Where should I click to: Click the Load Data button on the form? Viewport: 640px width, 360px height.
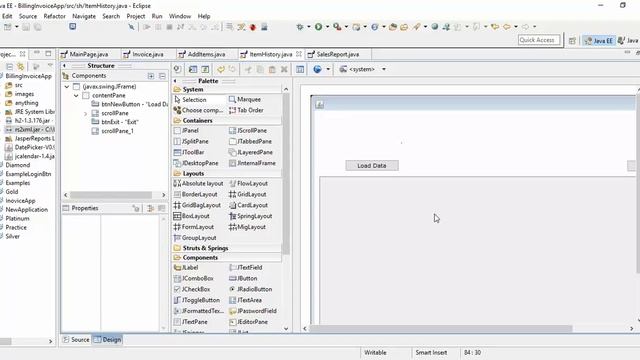371,166
